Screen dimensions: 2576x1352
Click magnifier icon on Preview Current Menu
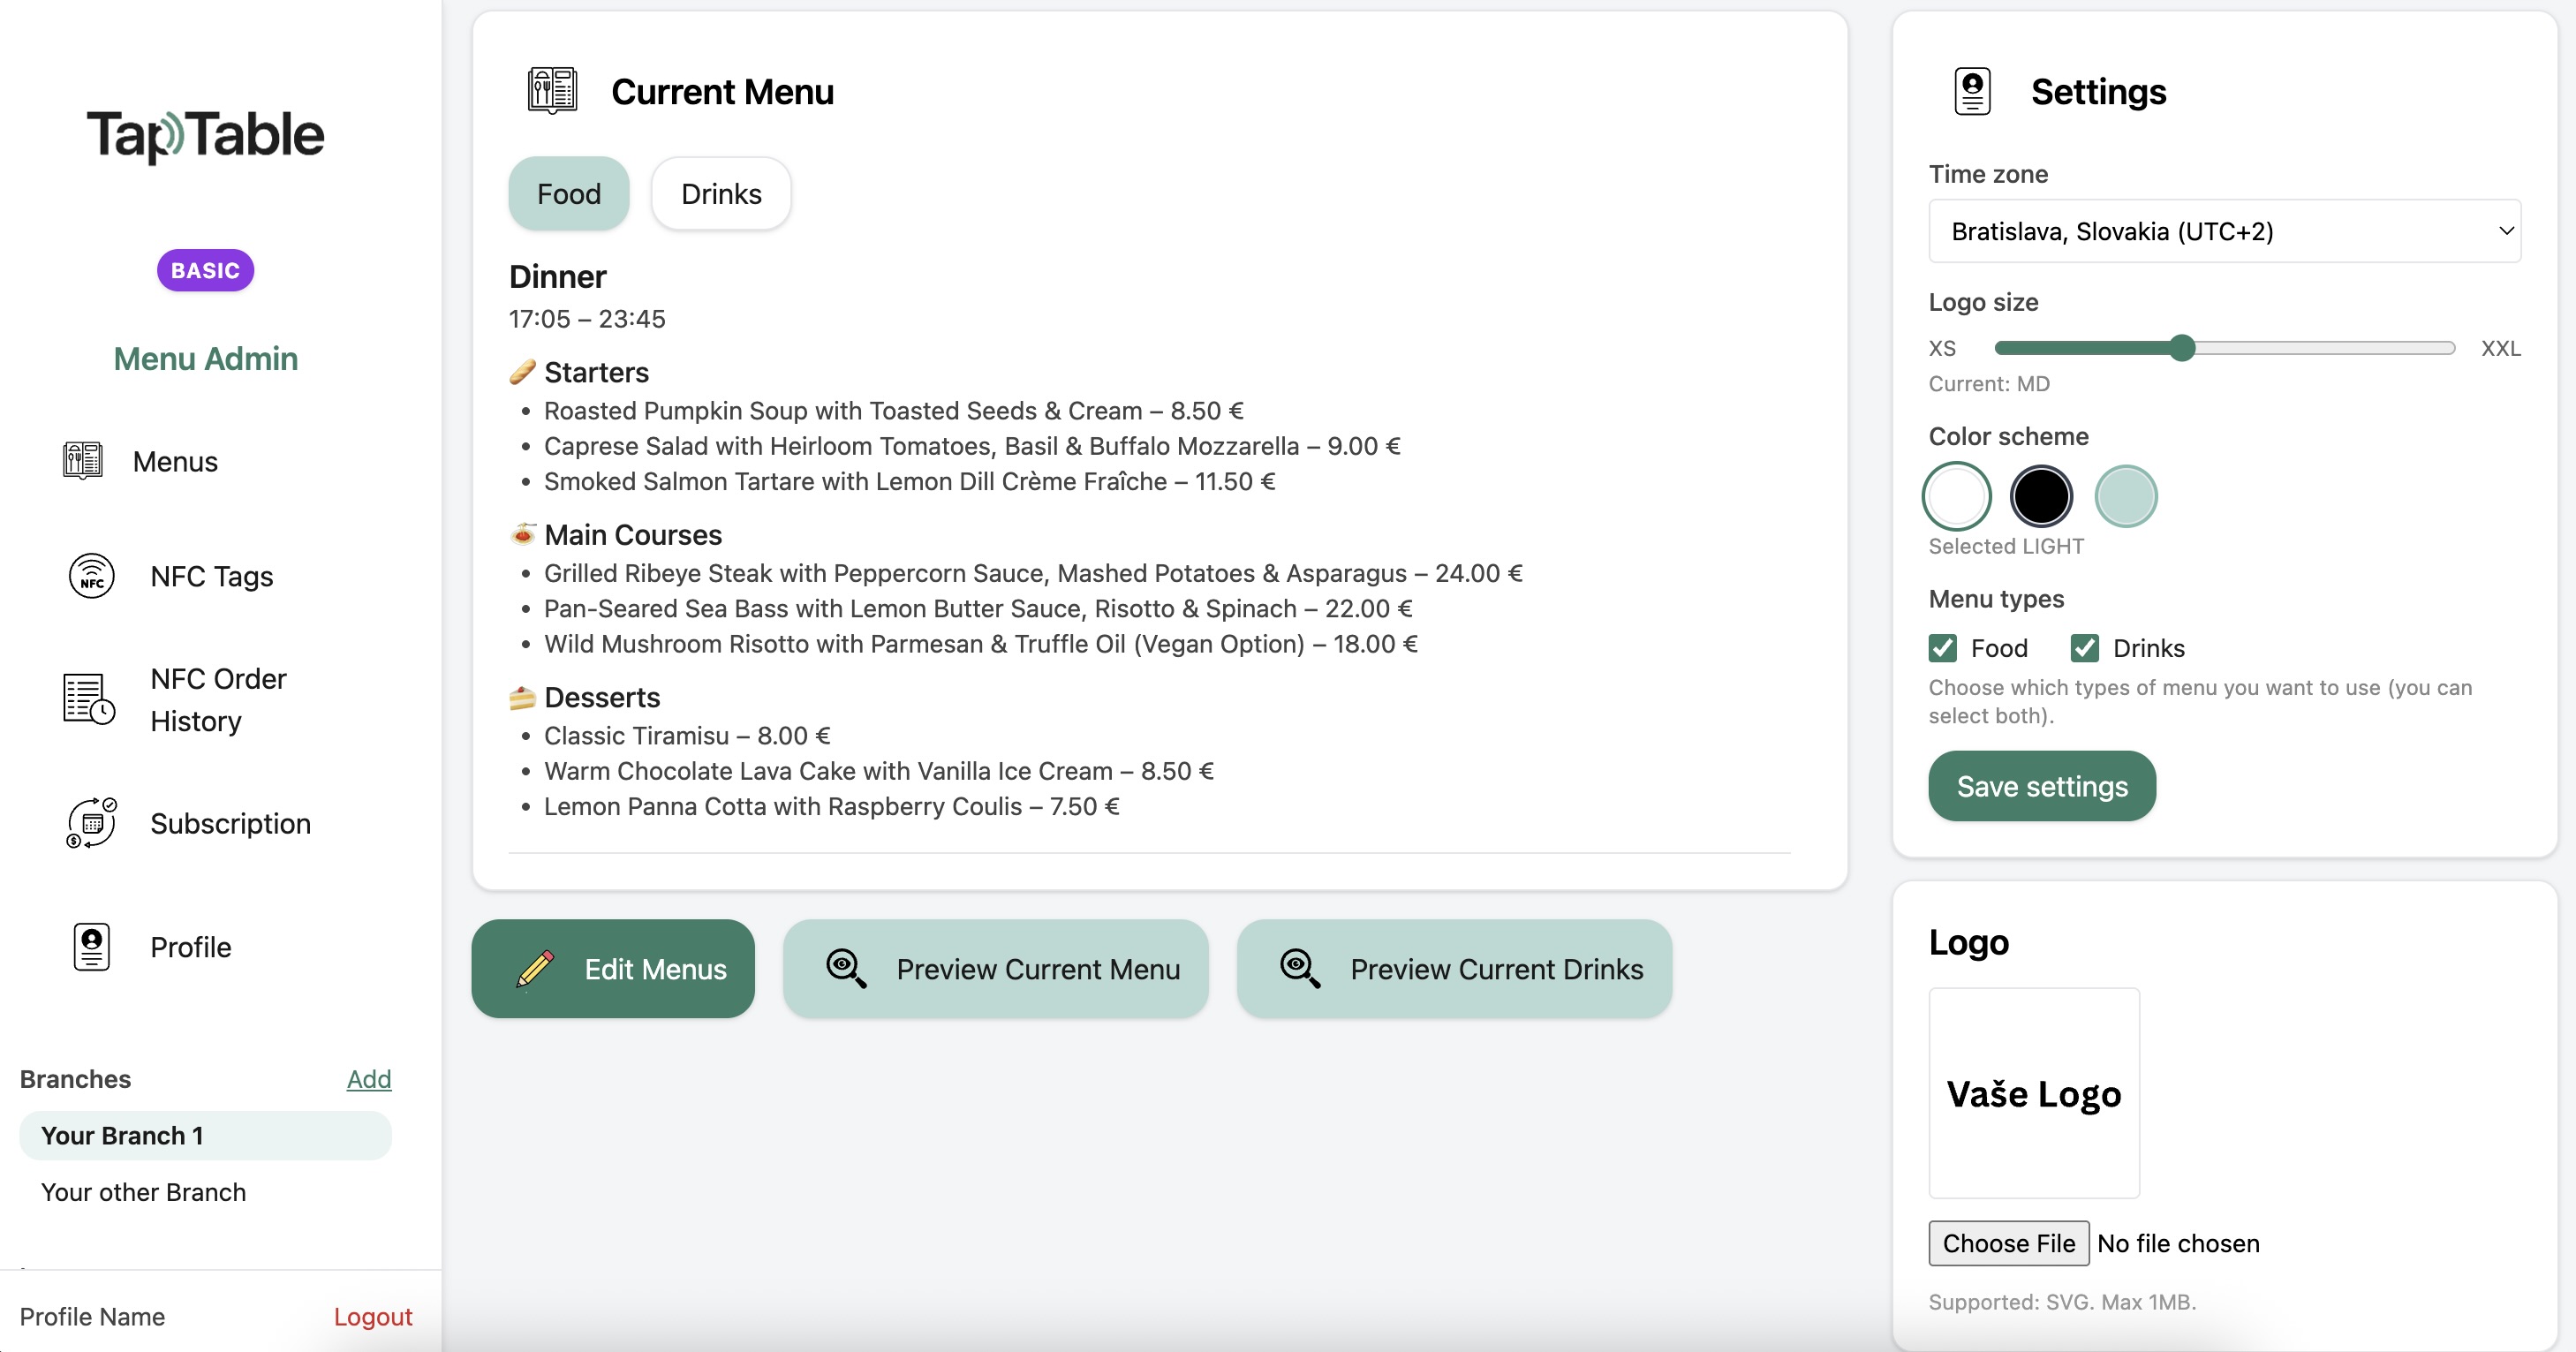[x=846, y=968]
